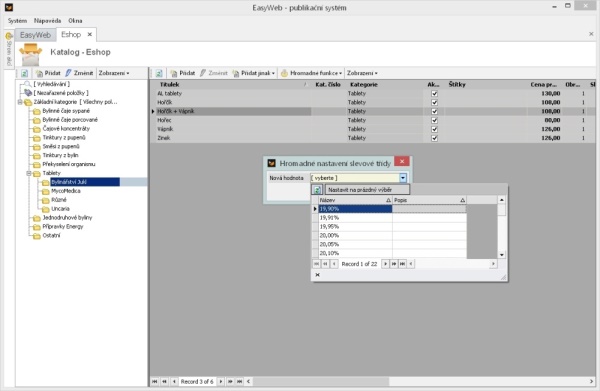
Task: Click Přidat in product list toolbar
Action: (x=183, y=73)
